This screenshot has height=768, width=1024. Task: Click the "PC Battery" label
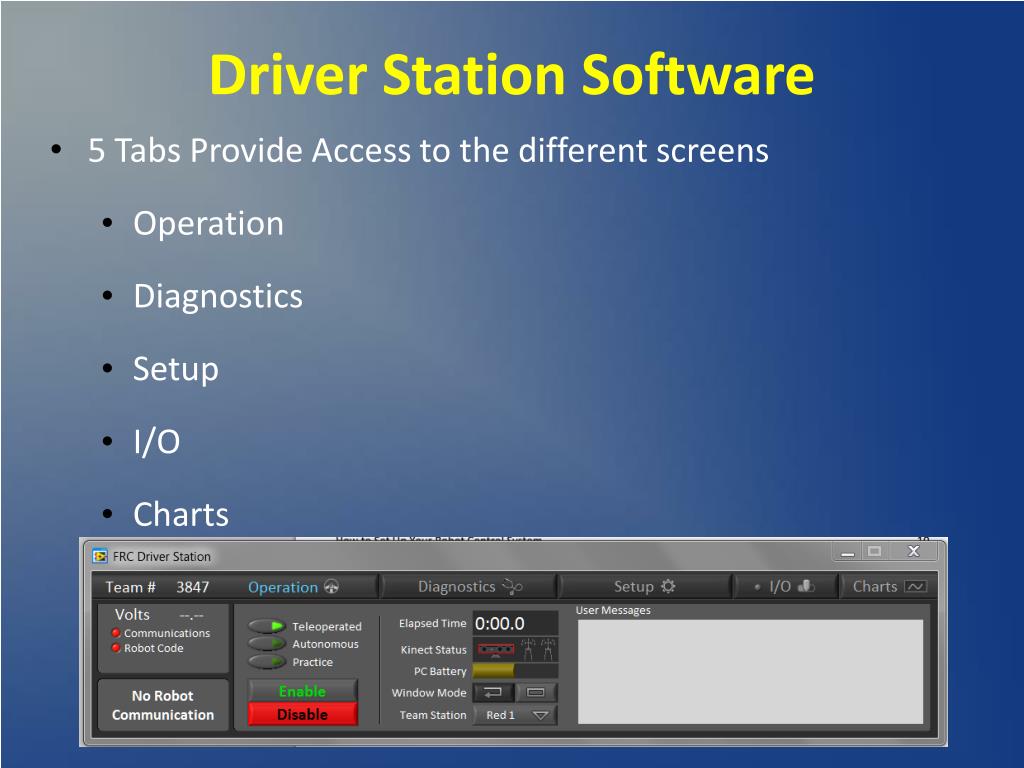tap(440, 671)
